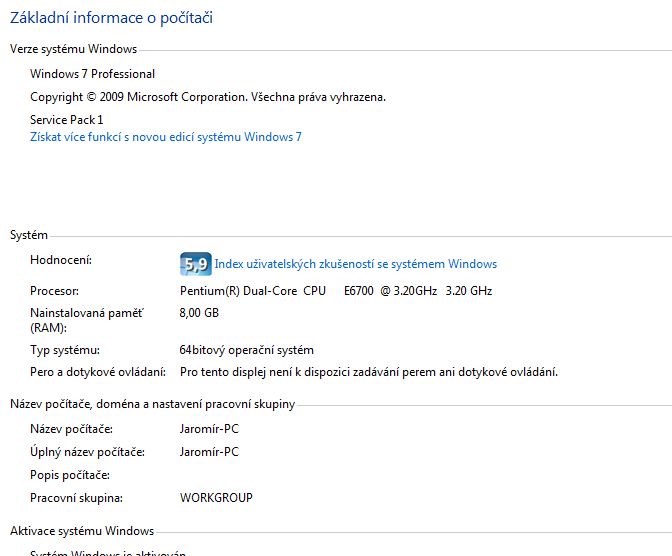Open Získat více funkcí s novou edicí link
This screenshot has height=556, width=672.
166,137
